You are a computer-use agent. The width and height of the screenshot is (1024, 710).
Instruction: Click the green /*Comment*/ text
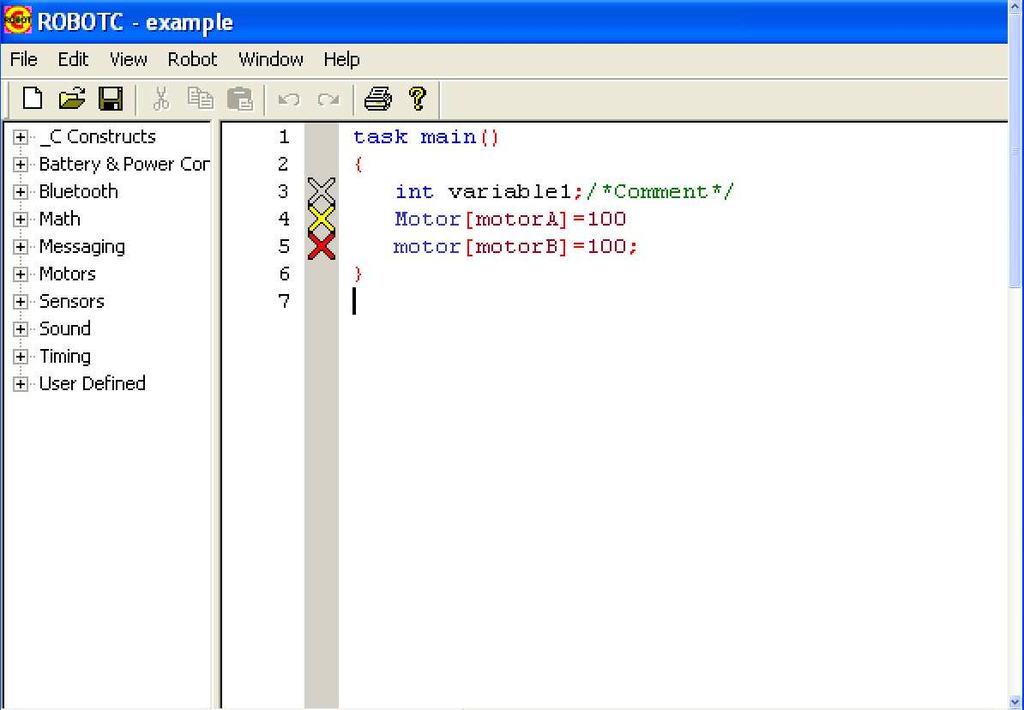point(660,191)
